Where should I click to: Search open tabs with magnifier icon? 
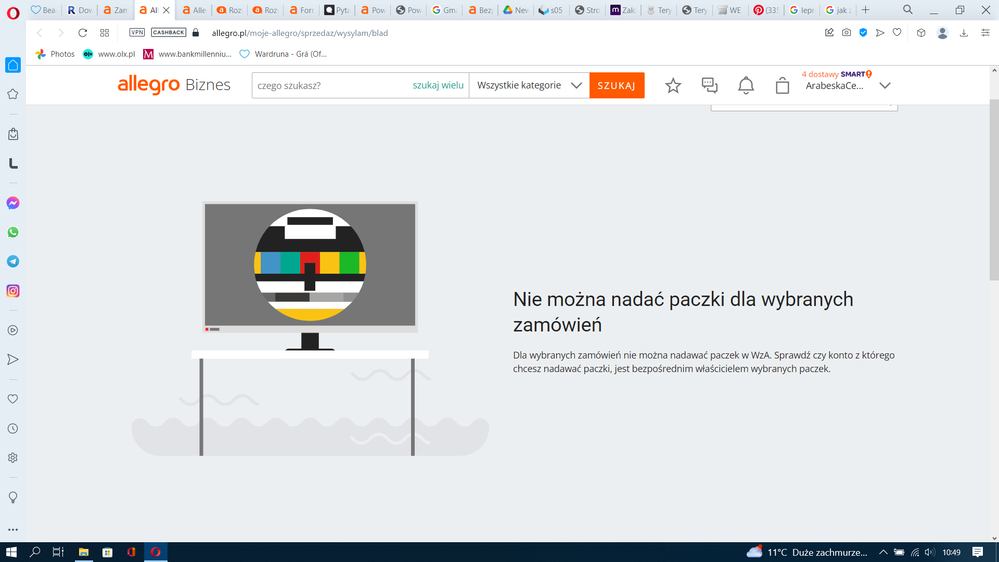pyautogui.click(x=908, y=10)
